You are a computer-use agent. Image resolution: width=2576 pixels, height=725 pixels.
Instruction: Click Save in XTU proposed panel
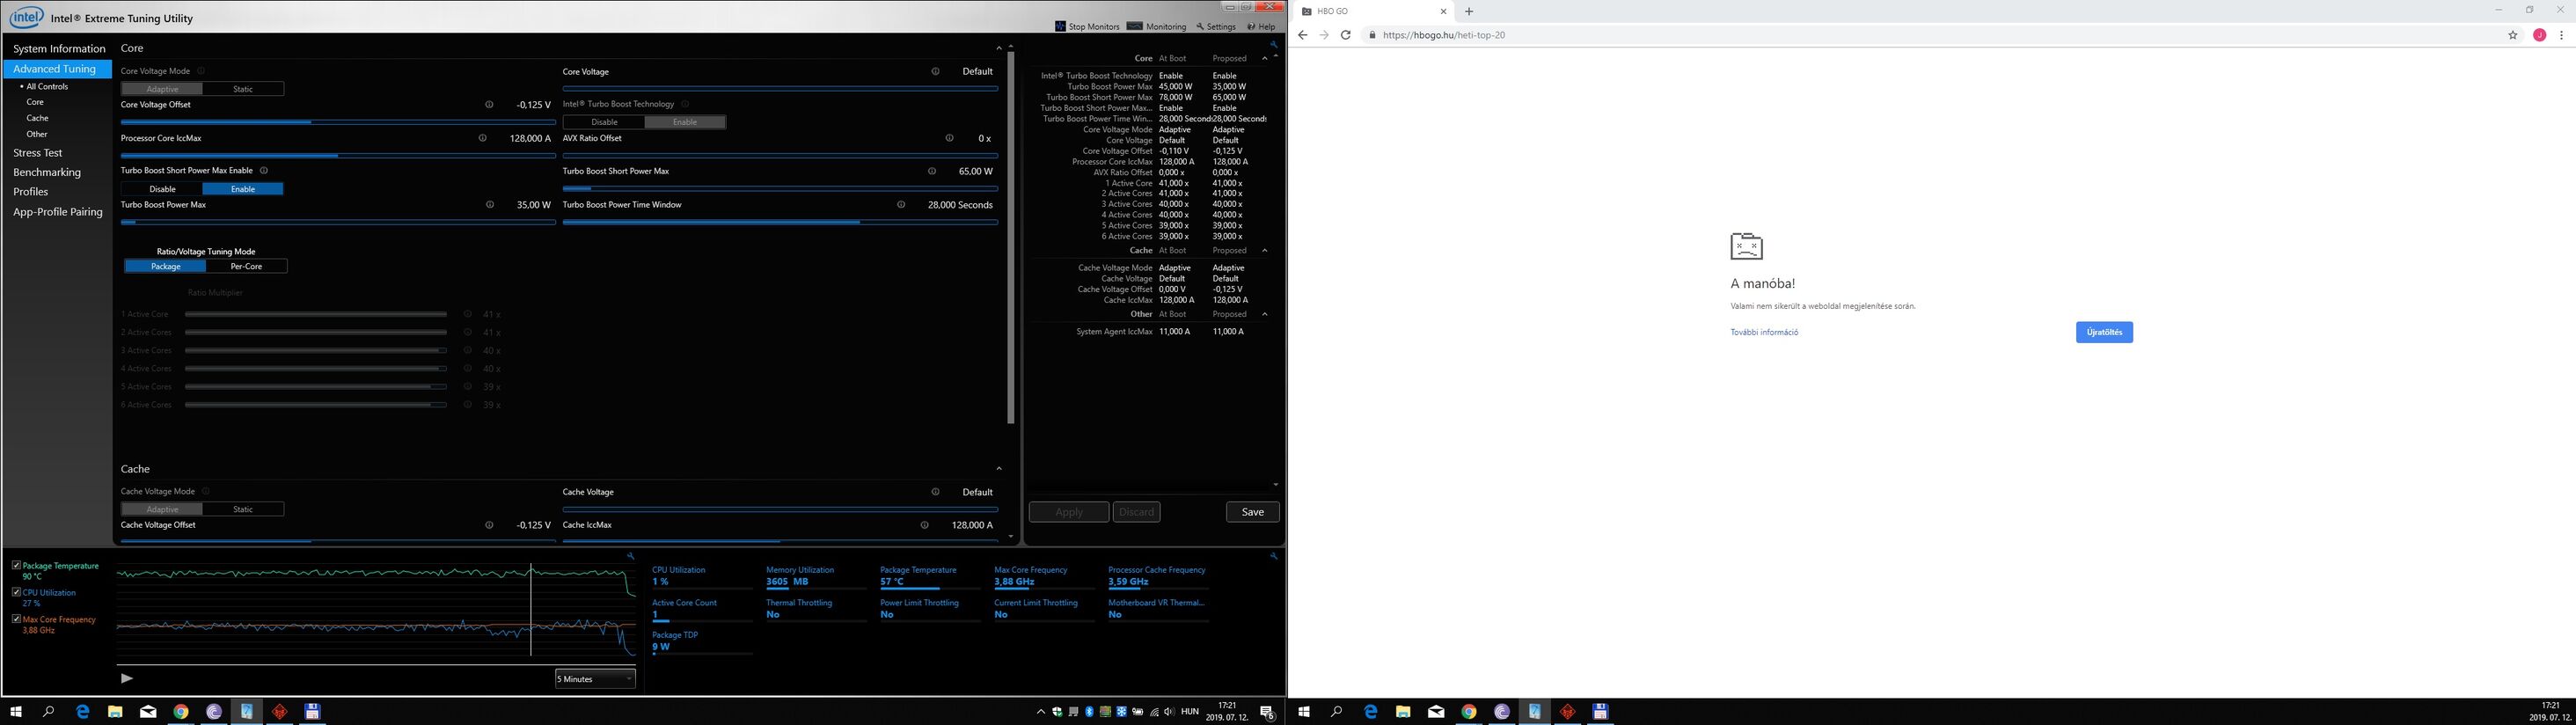click(1253, 512)
